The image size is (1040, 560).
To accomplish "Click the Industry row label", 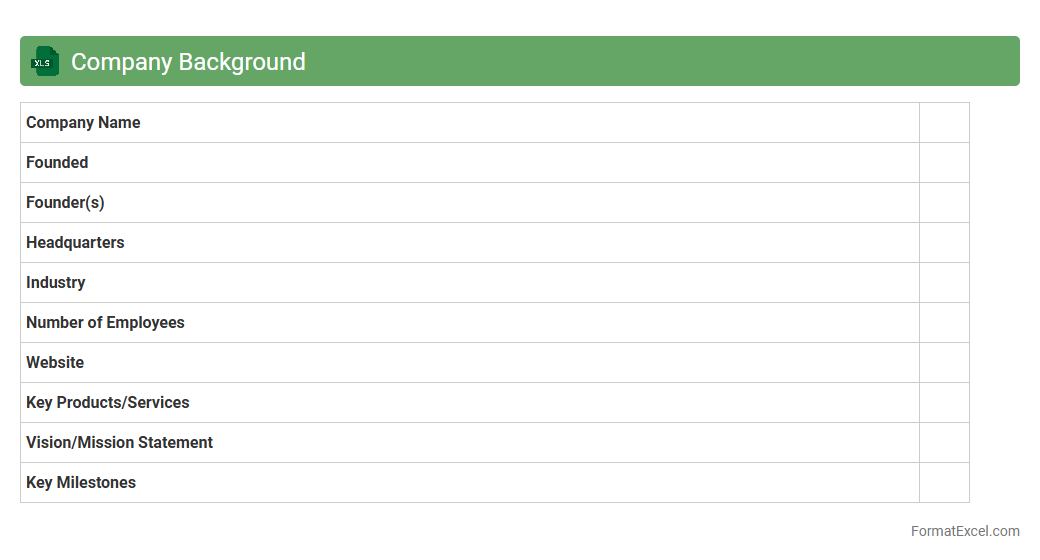I will coord(56,283).
